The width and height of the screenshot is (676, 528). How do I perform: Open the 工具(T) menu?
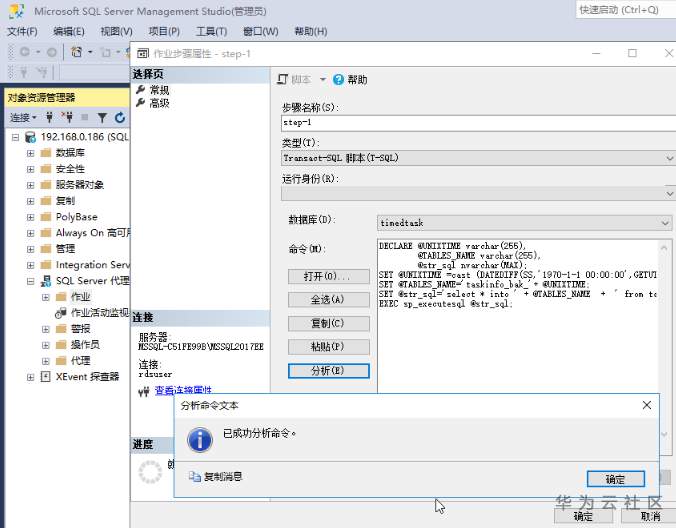[x=211, y=31]
